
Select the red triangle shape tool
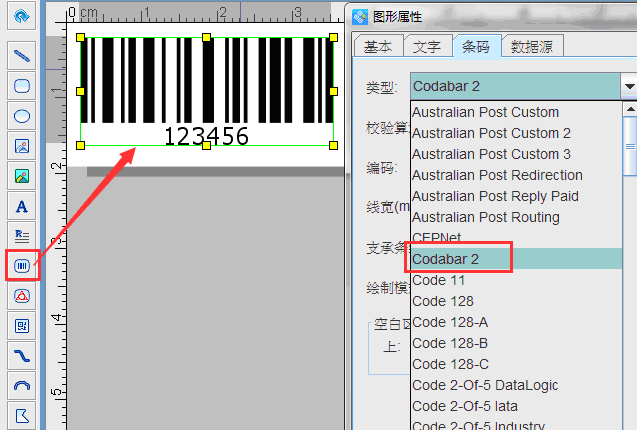pyautogui.click(x=22, y=296)
